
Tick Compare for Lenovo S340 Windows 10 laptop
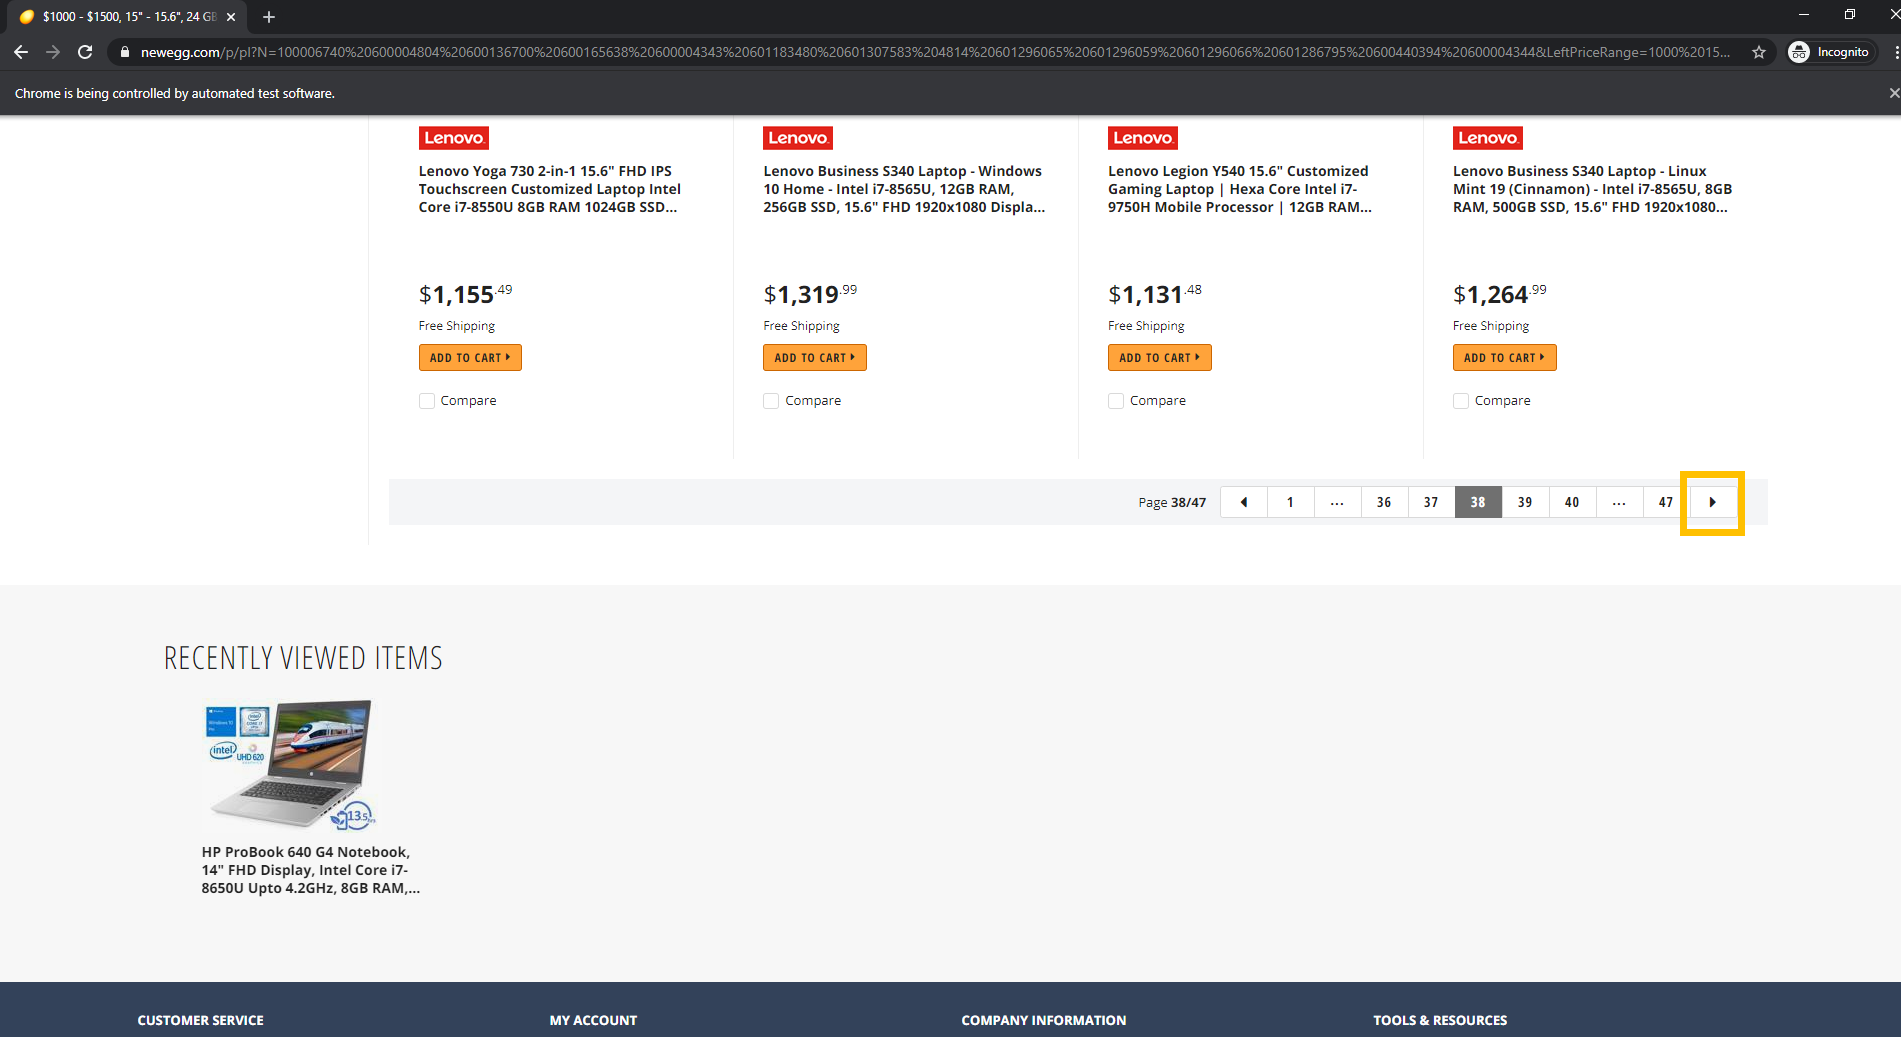pyautogui.click(x=771, y=401)
